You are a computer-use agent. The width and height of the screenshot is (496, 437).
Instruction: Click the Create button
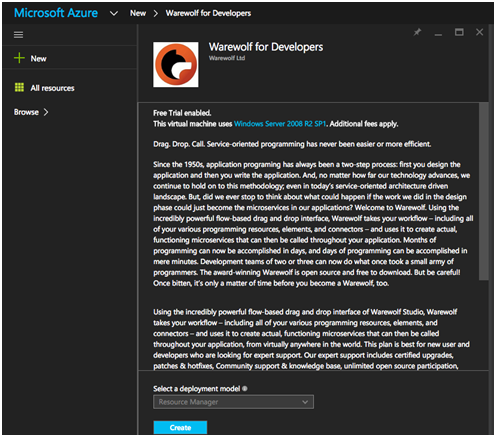pos(180,427)
